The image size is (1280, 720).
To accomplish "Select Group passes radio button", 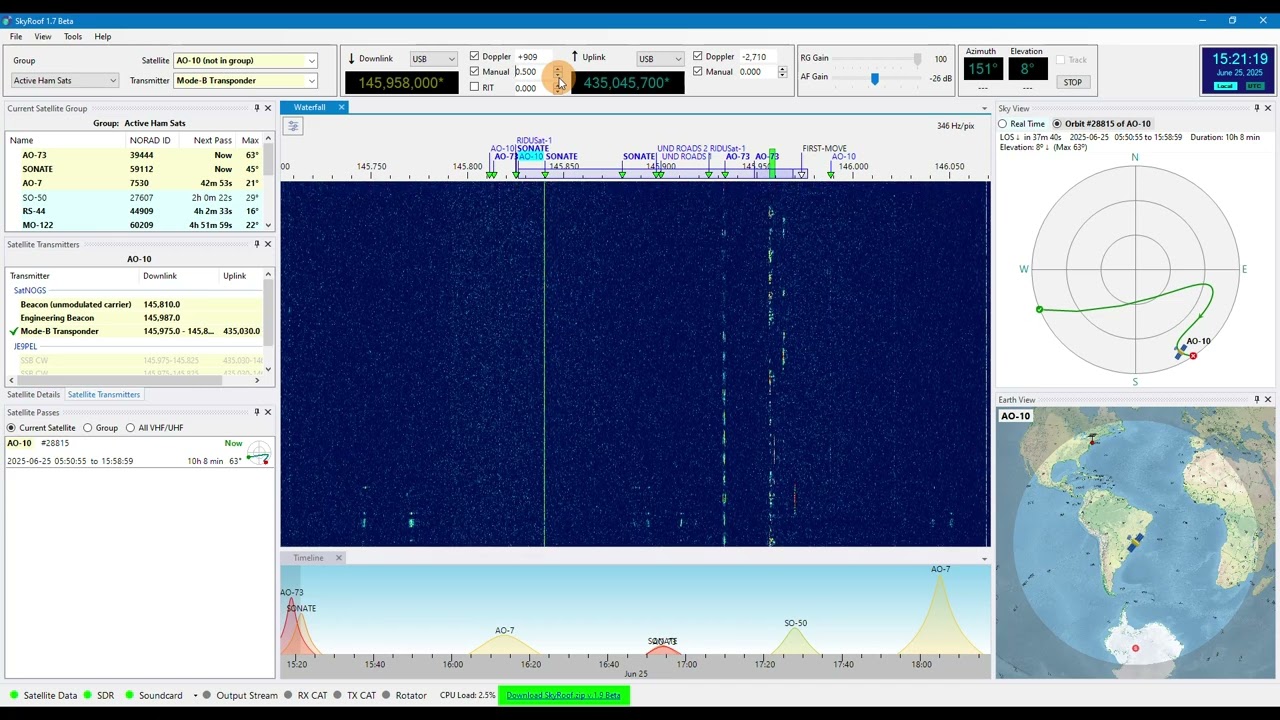I will pos(87,428).
